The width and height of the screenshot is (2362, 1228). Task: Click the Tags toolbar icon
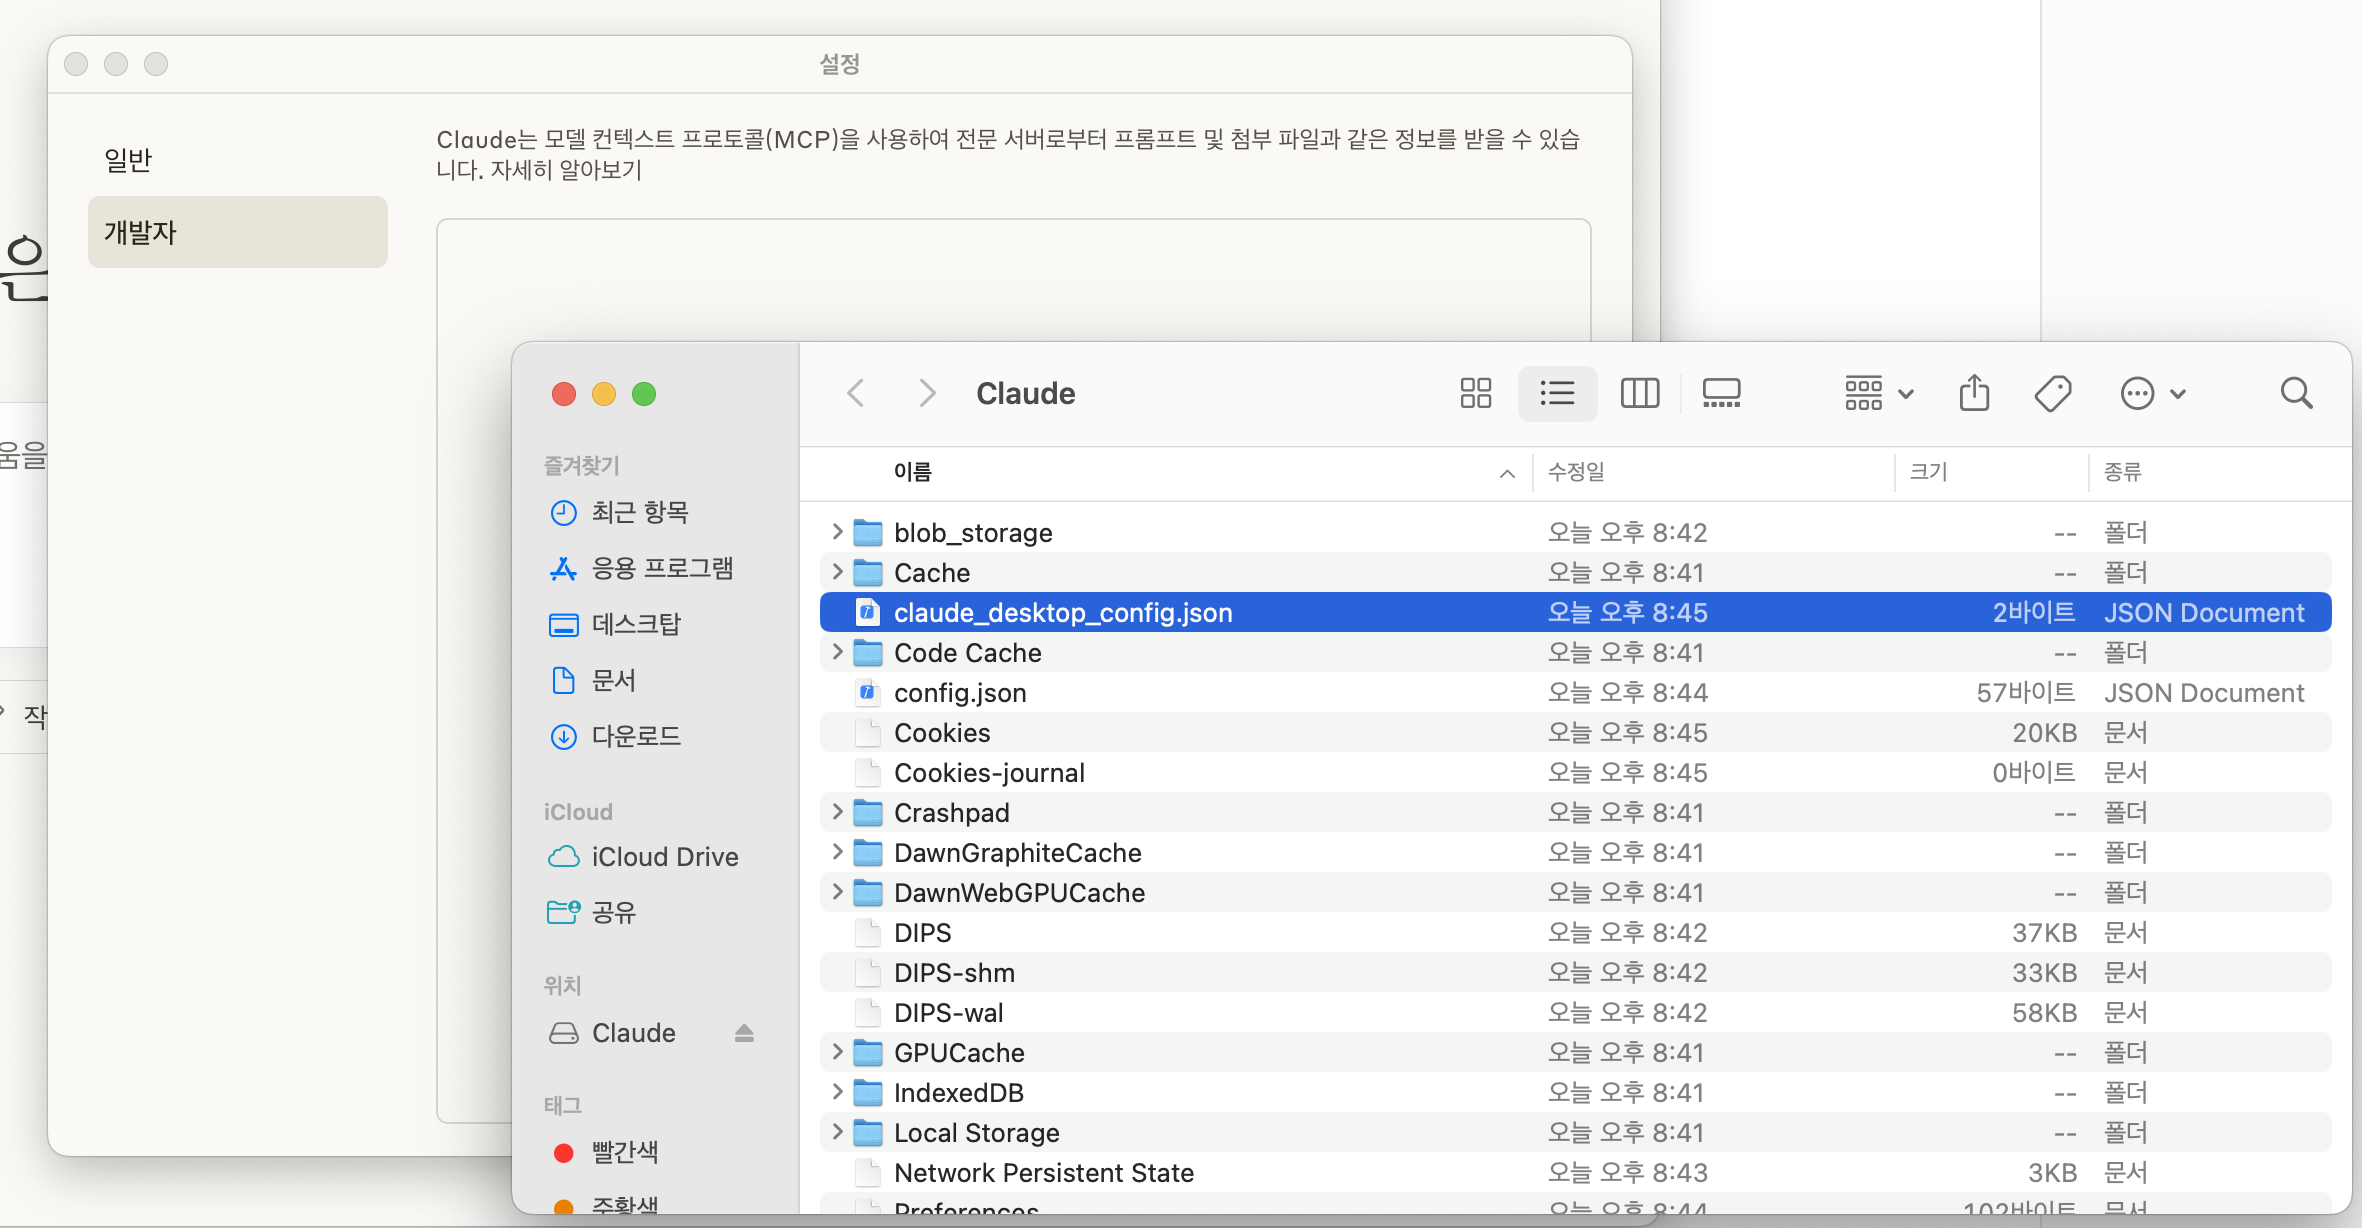click(x=2052, y=393)
